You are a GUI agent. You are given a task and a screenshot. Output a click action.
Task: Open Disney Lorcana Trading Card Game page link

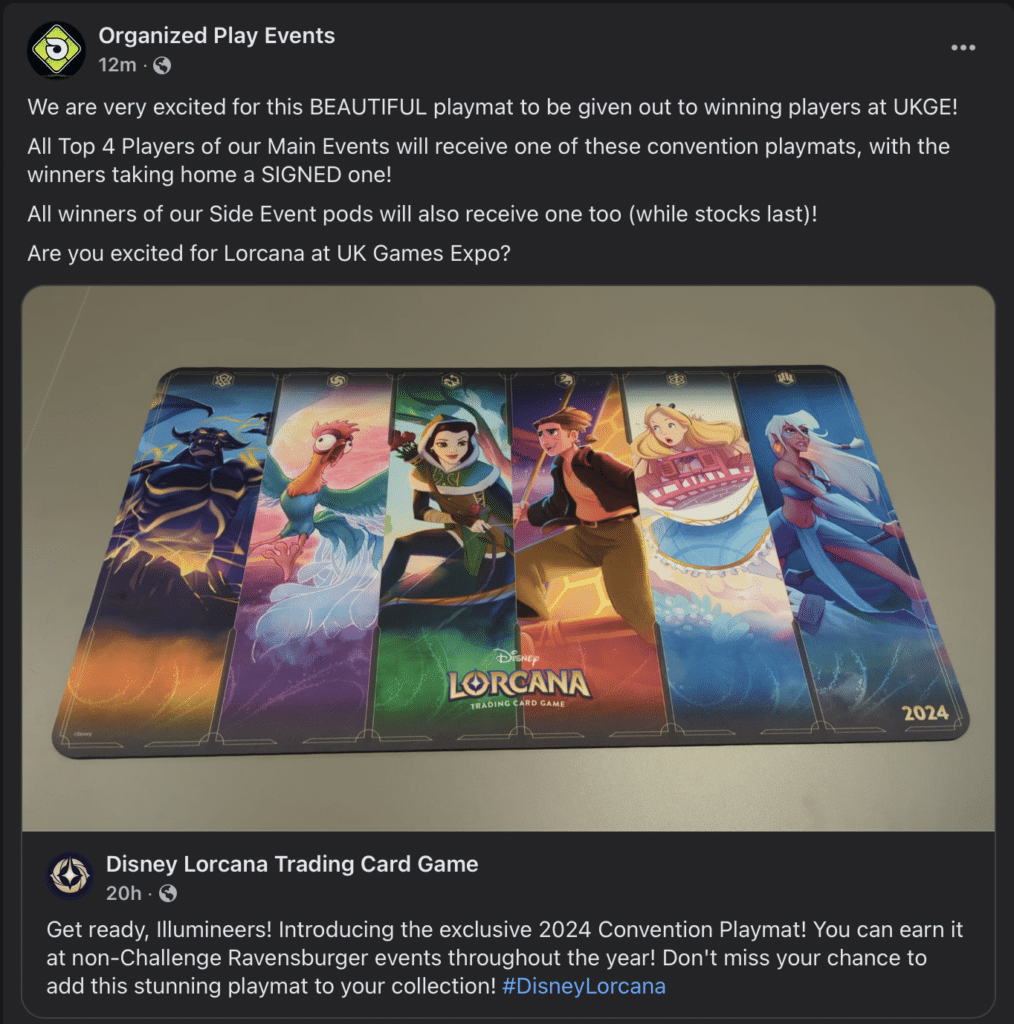pyautogui.click(x=292, y=864)
